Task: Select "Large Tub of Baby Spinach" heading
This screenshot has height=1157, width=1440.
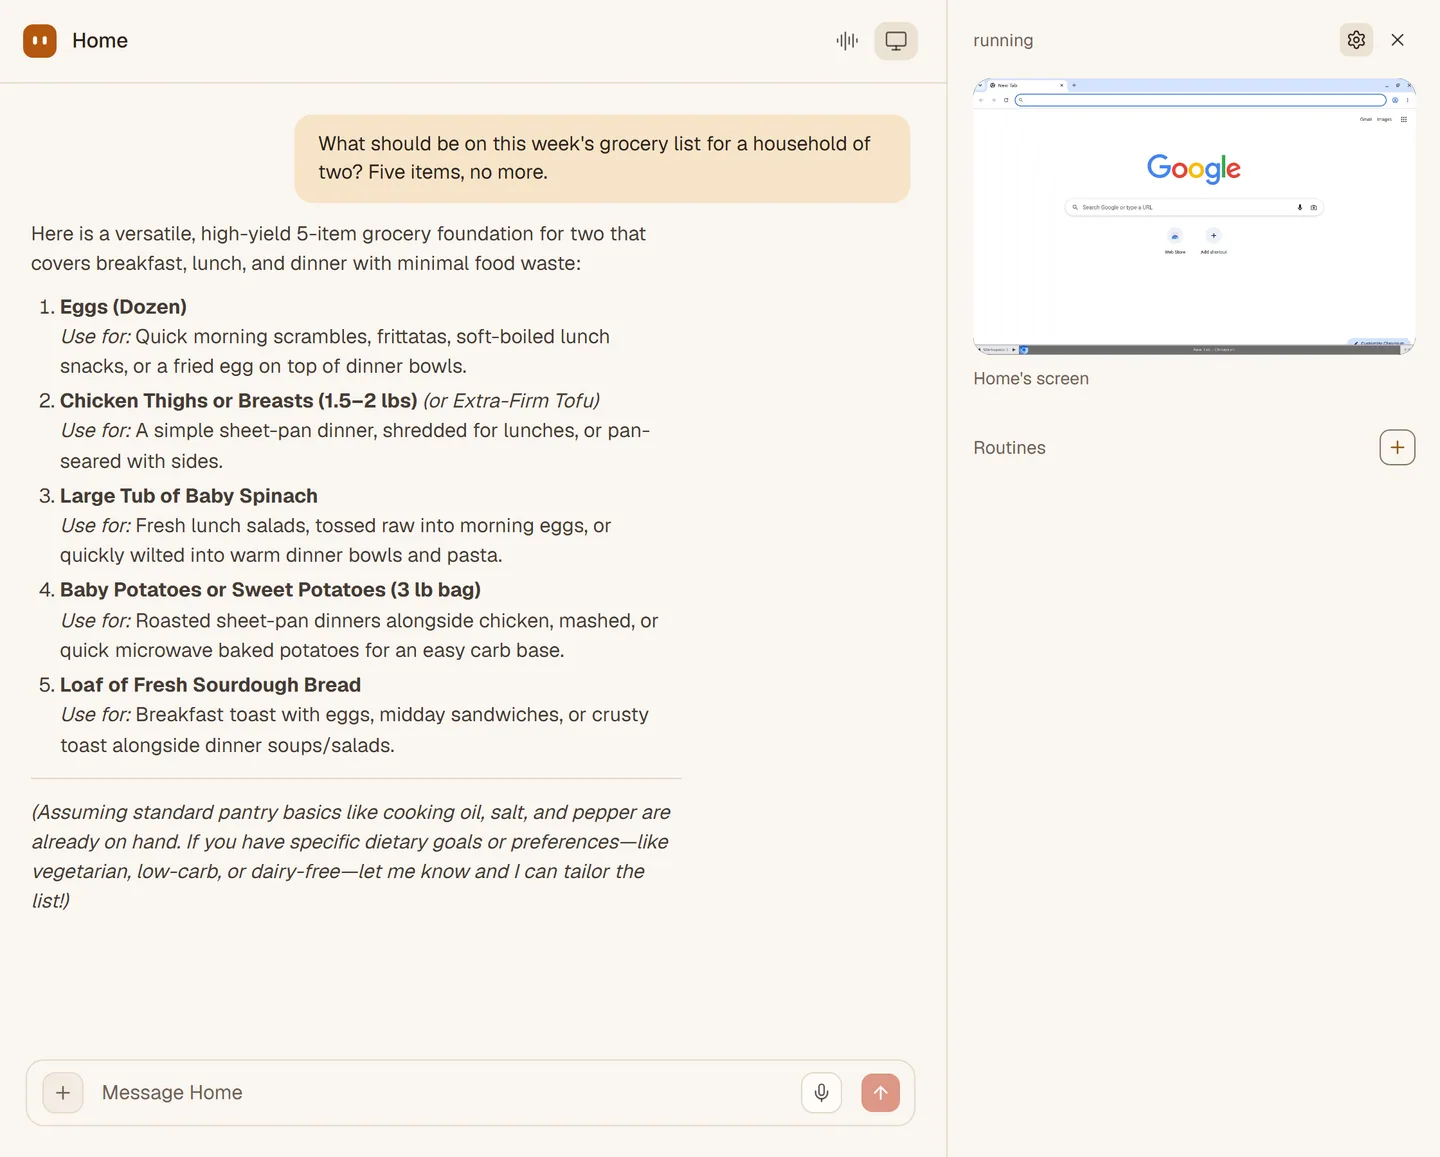Action: click(189, 496)
